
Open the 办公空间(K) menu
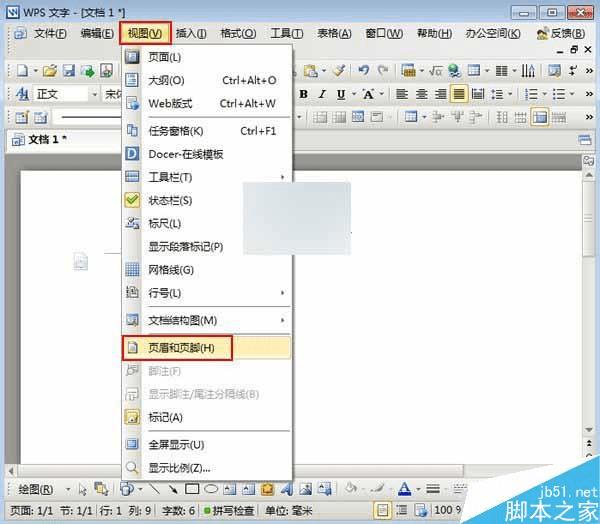pyautogui.click(x=492, y=34)
